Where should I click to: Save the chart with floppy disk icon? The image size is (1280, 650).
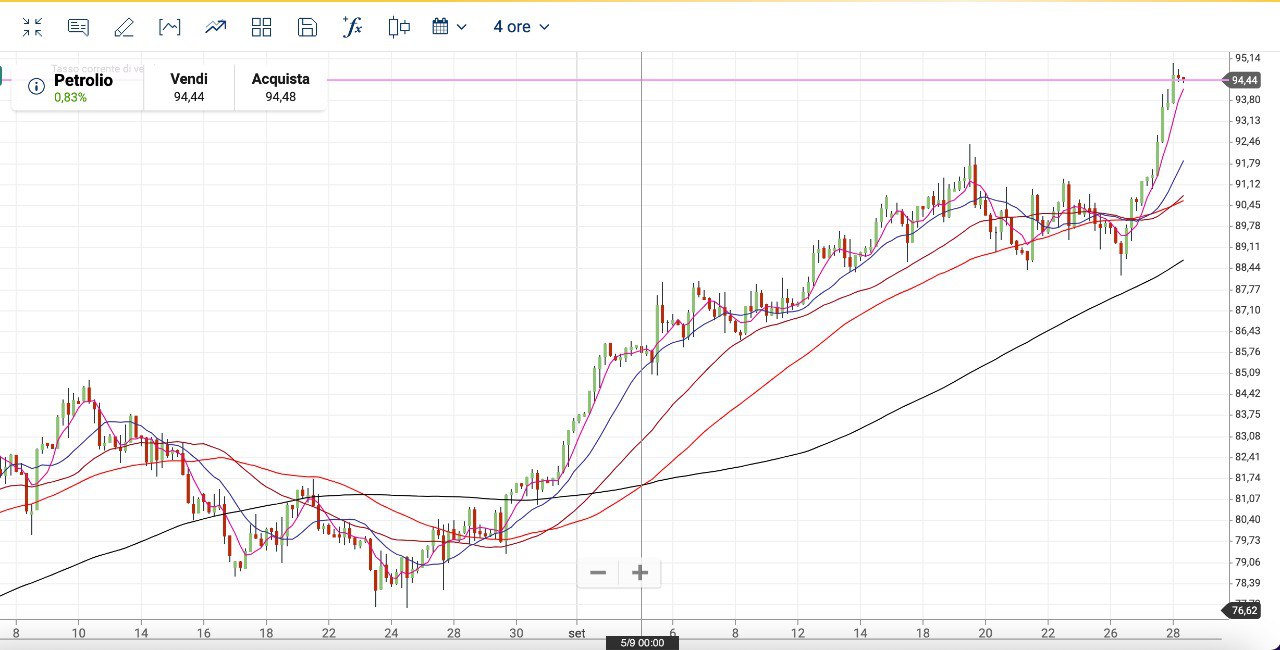[307, 27]
